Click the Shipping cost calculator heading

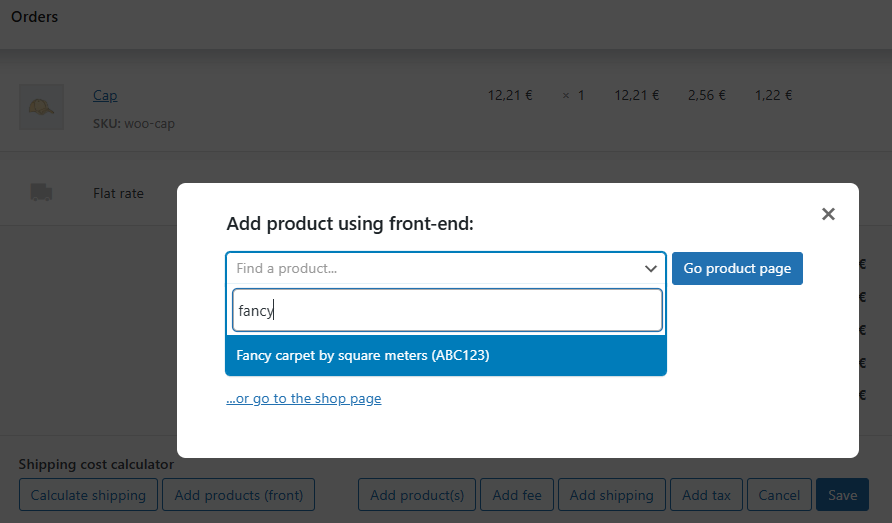tap(96, 464)
